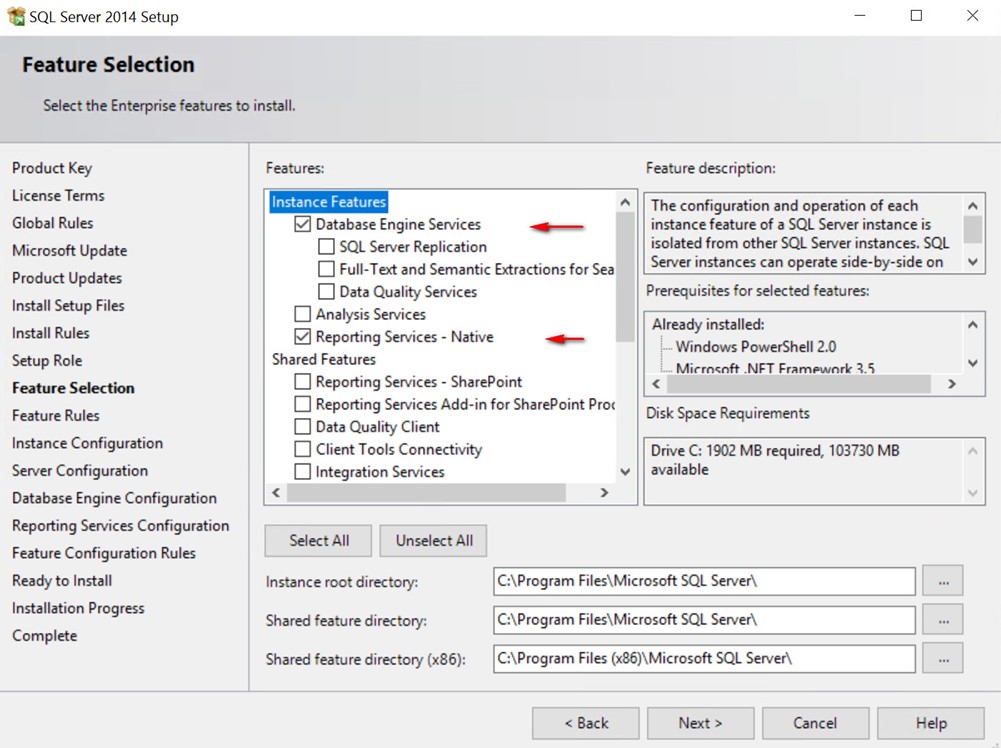The height and width of the screenshot is (748, 1001).
Task: Select the Instance Features tree node
Action: 329,202
